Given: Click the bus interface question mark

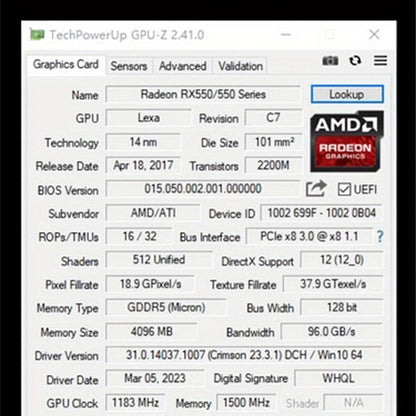Looking at the screenshot, I should (380, 236).
